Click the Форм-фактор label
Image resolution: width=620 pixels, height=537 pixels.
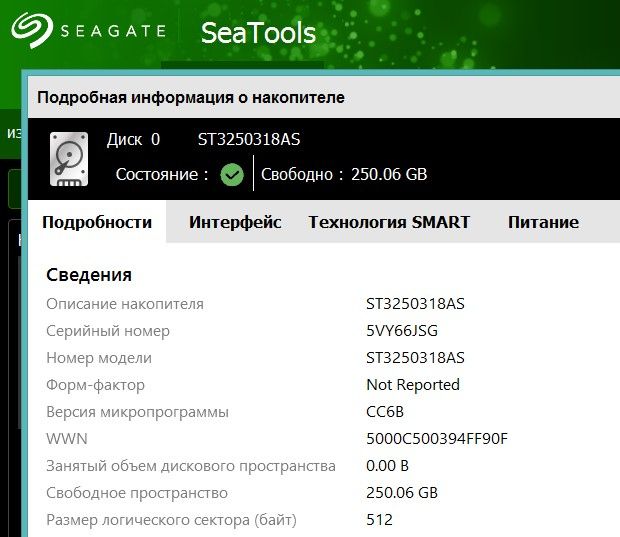click(x=95, y=385)
